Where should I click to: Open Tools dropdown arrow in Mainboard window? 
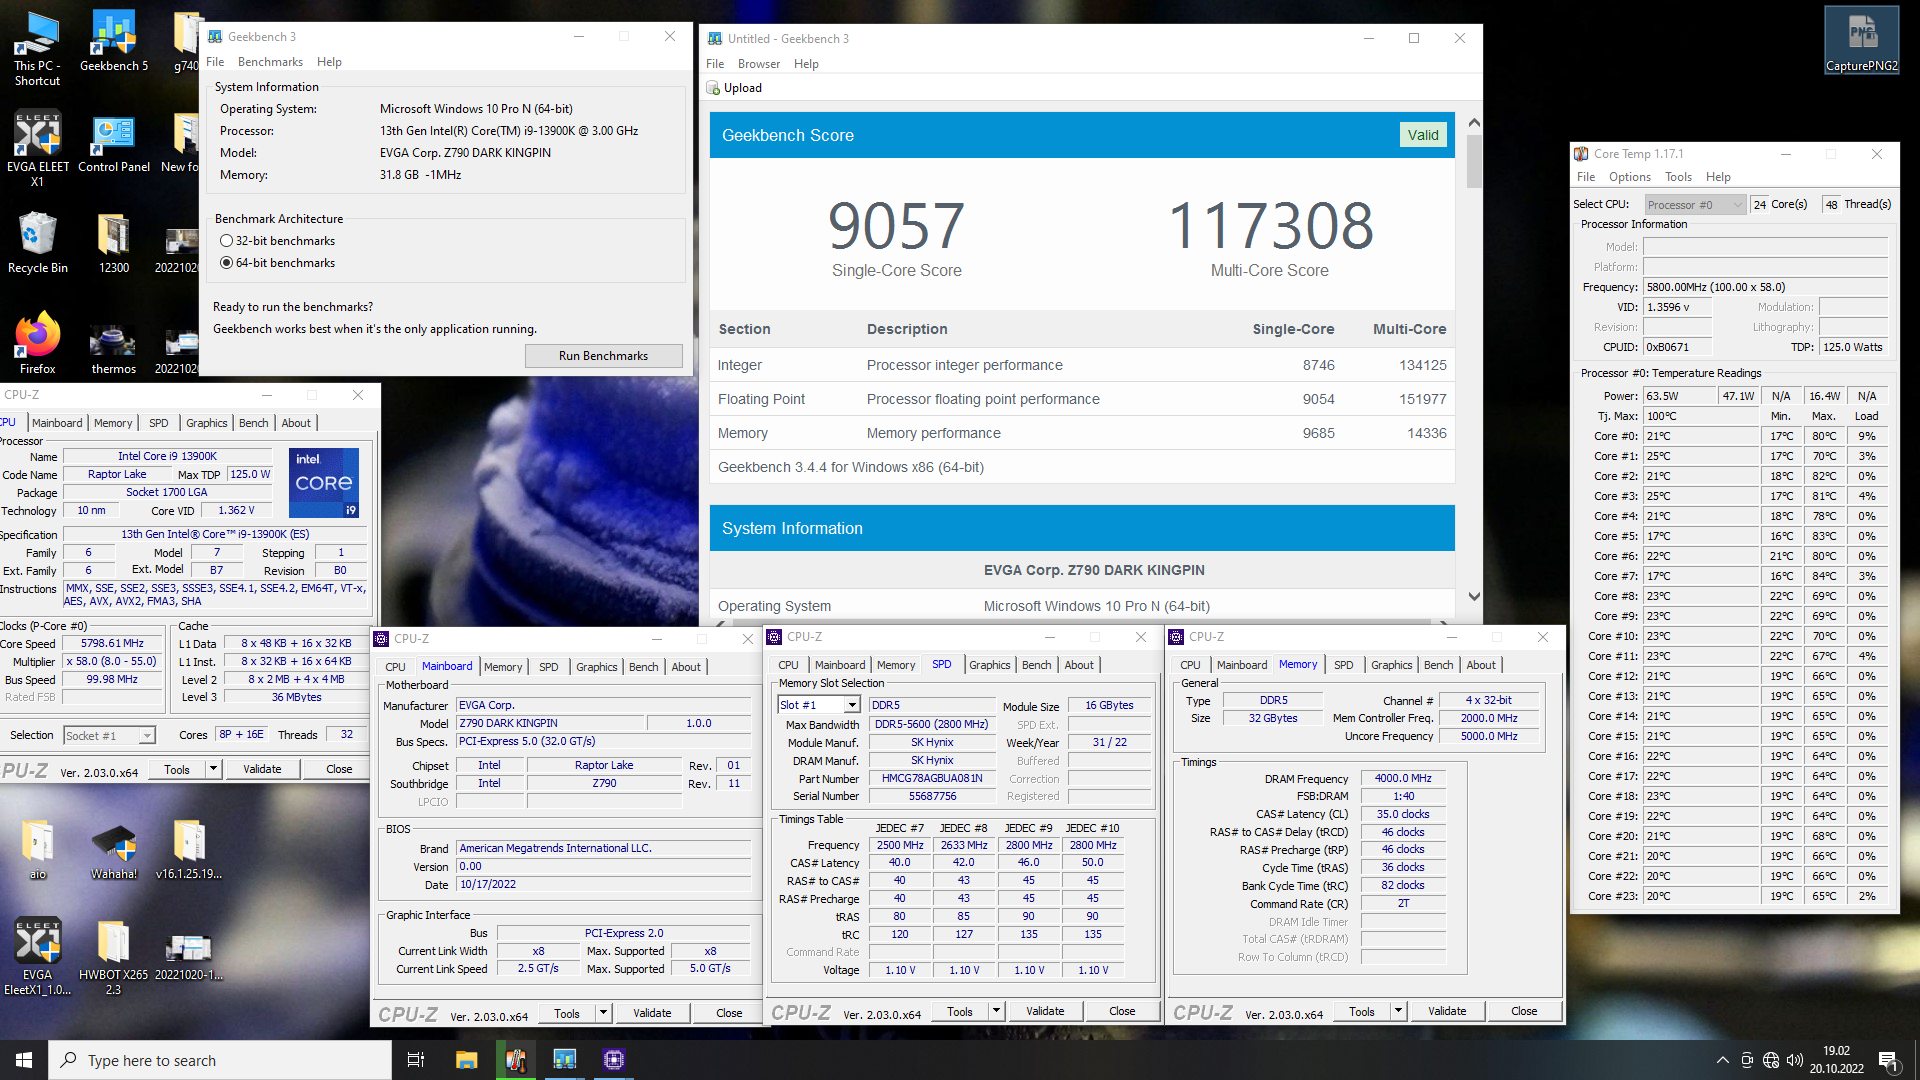tap(603, 1013)
